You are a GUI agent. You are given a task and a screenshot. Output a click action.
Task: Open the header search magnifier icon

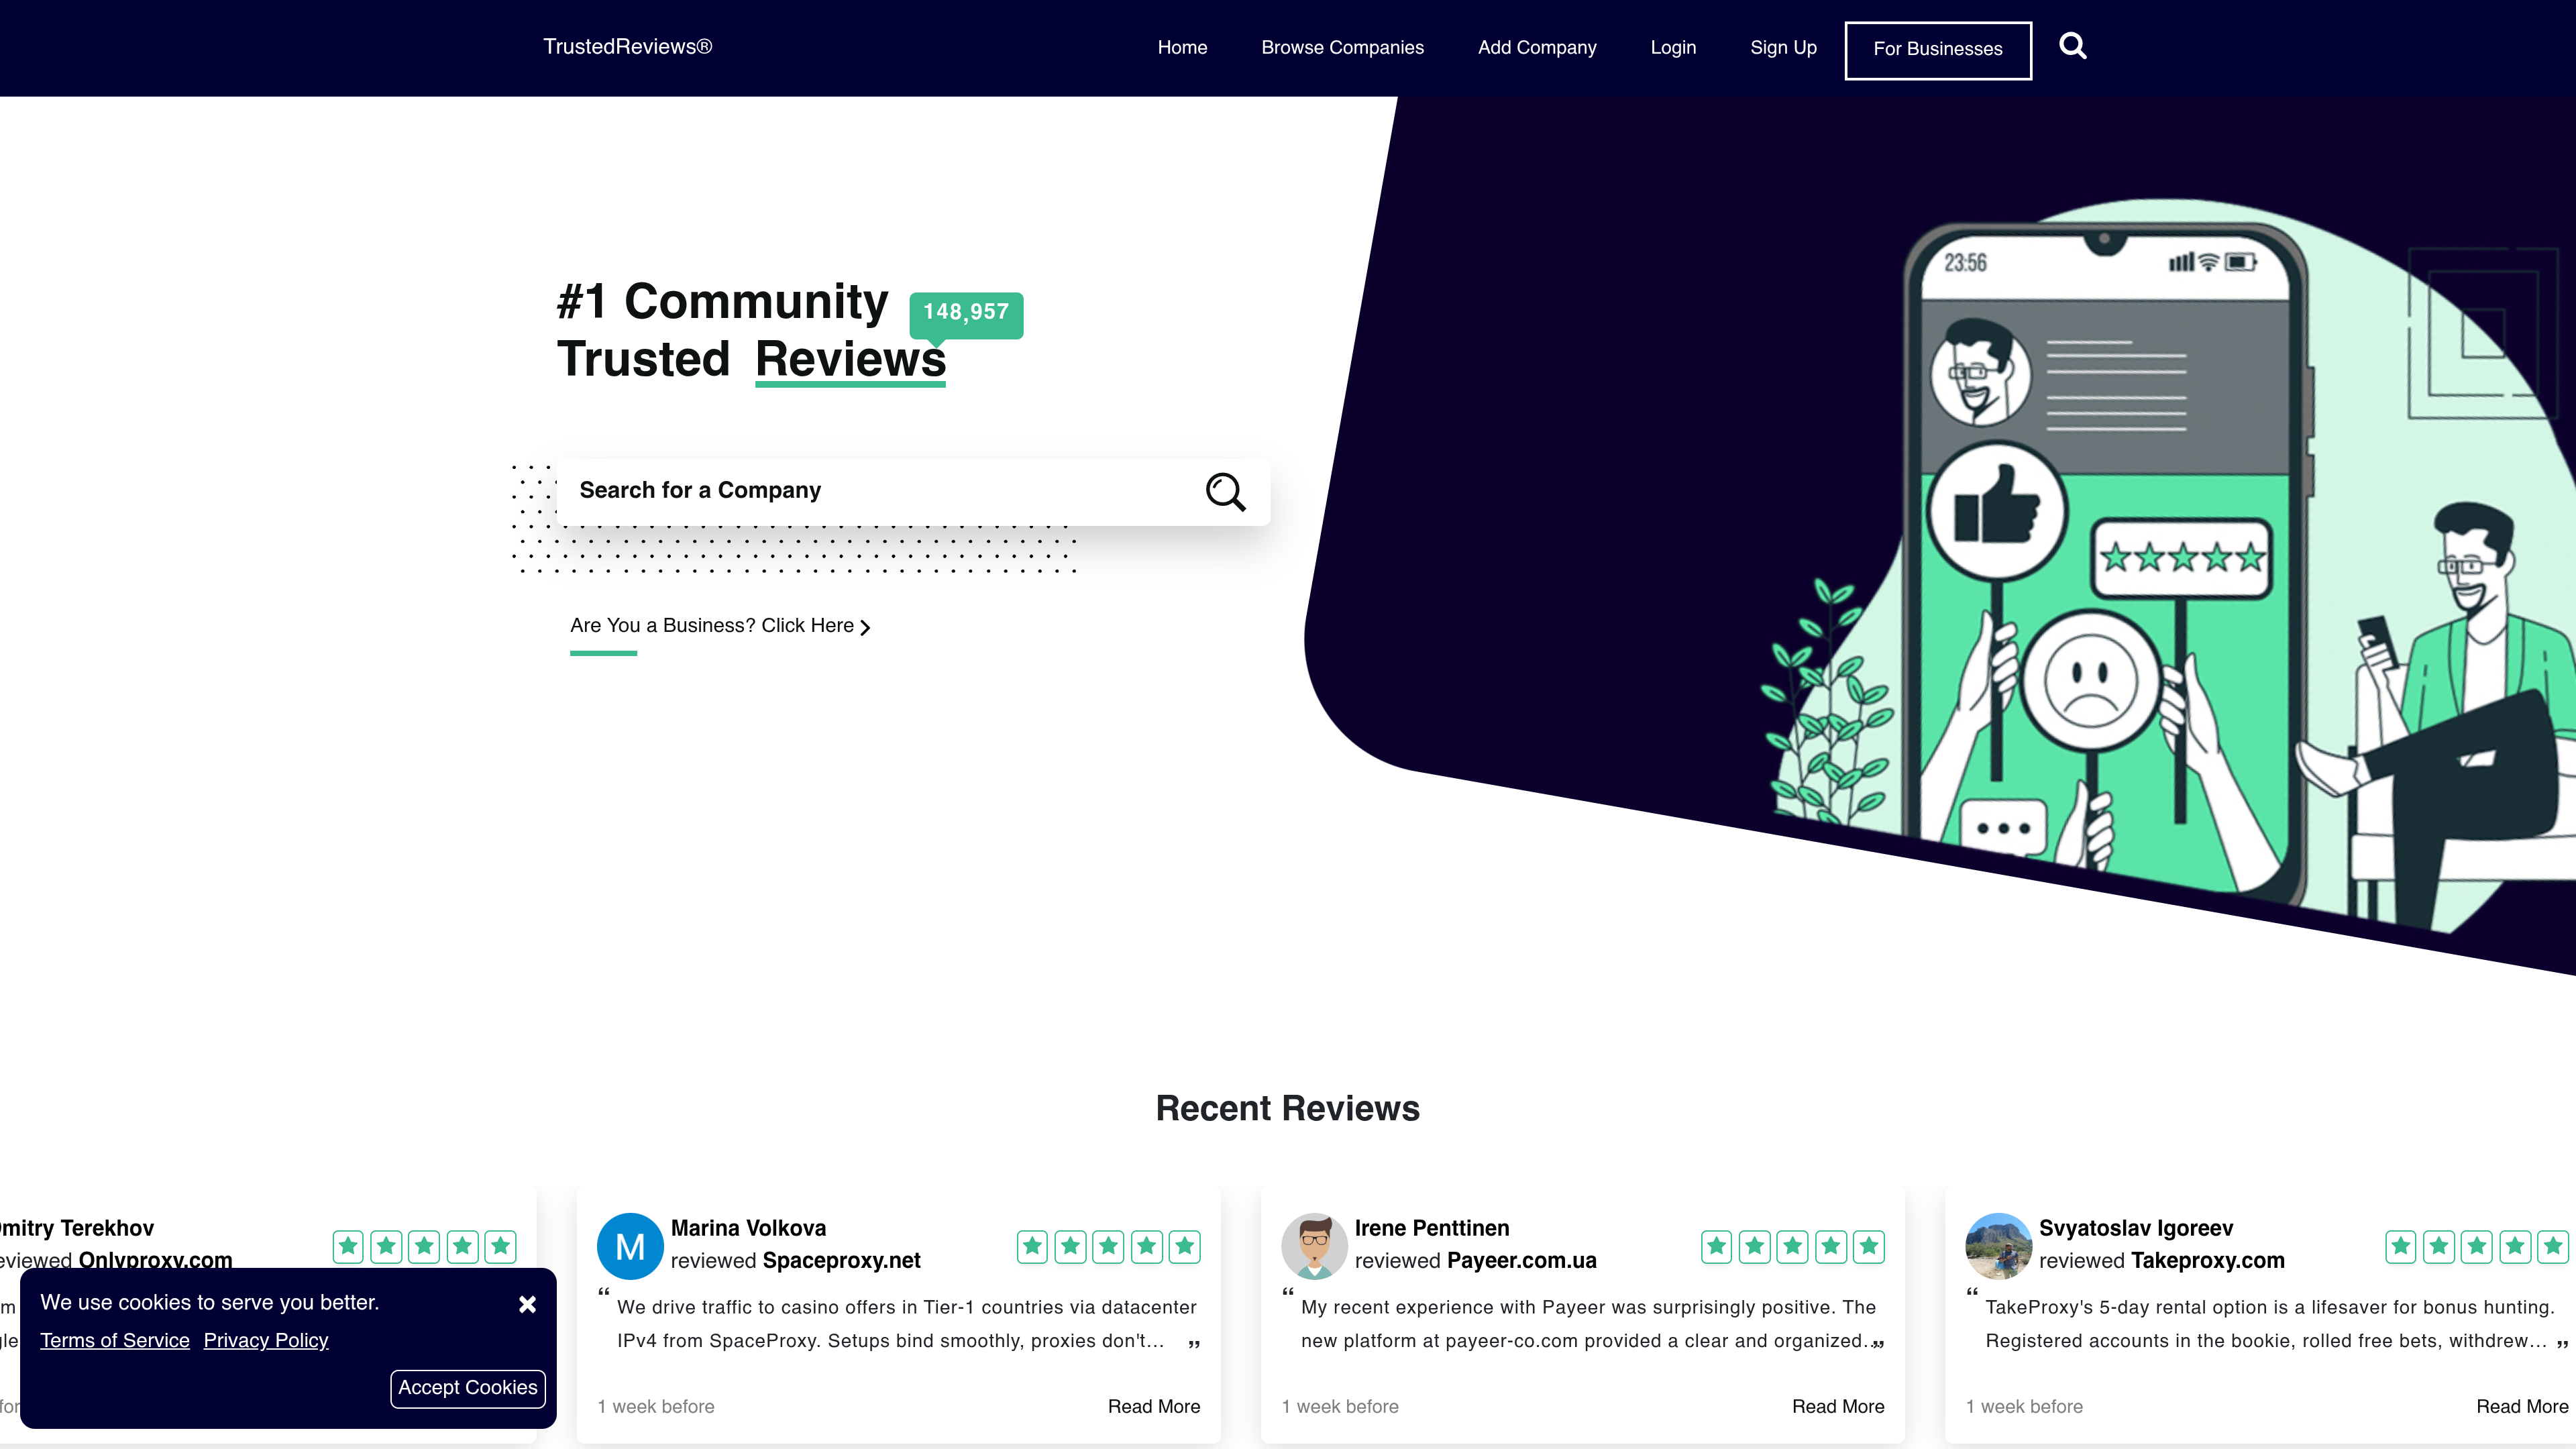coord(2073,46)
